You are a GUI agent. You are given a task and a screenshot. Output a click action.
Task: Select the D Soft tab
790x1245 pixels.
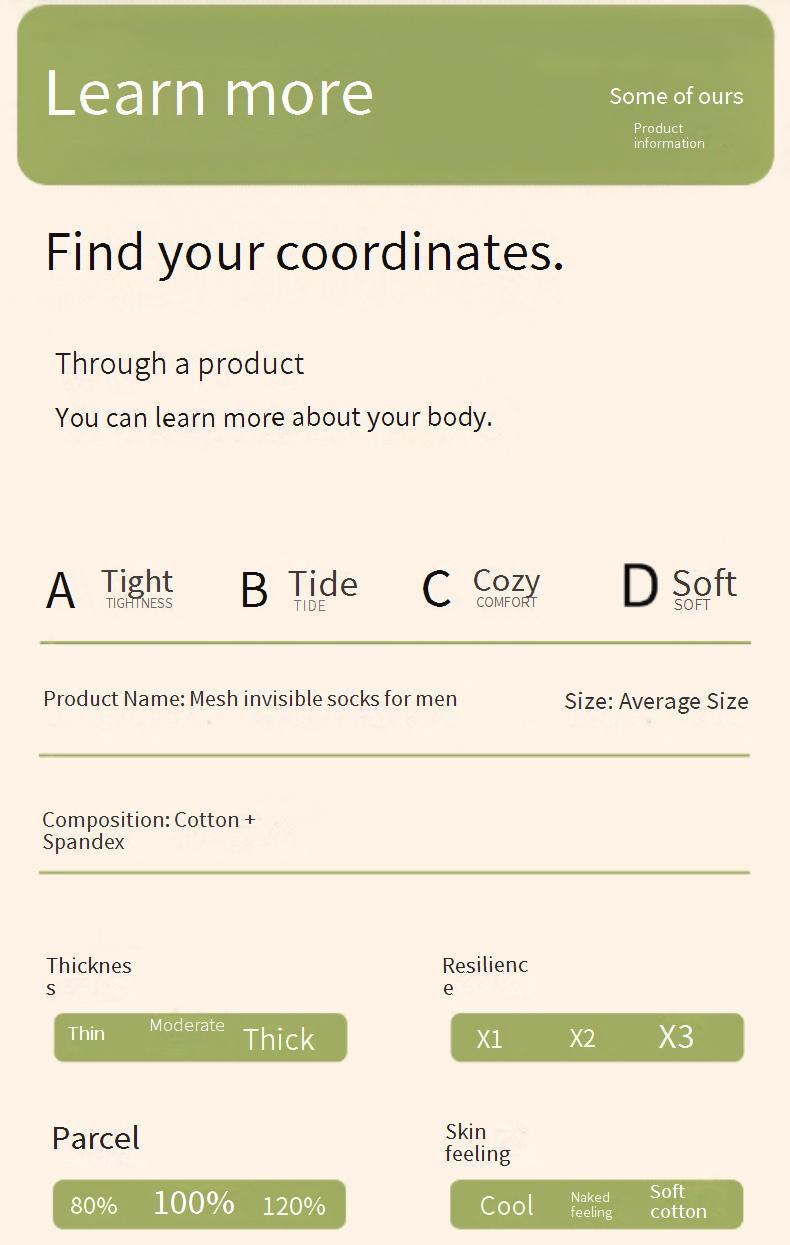click(679, 587)
